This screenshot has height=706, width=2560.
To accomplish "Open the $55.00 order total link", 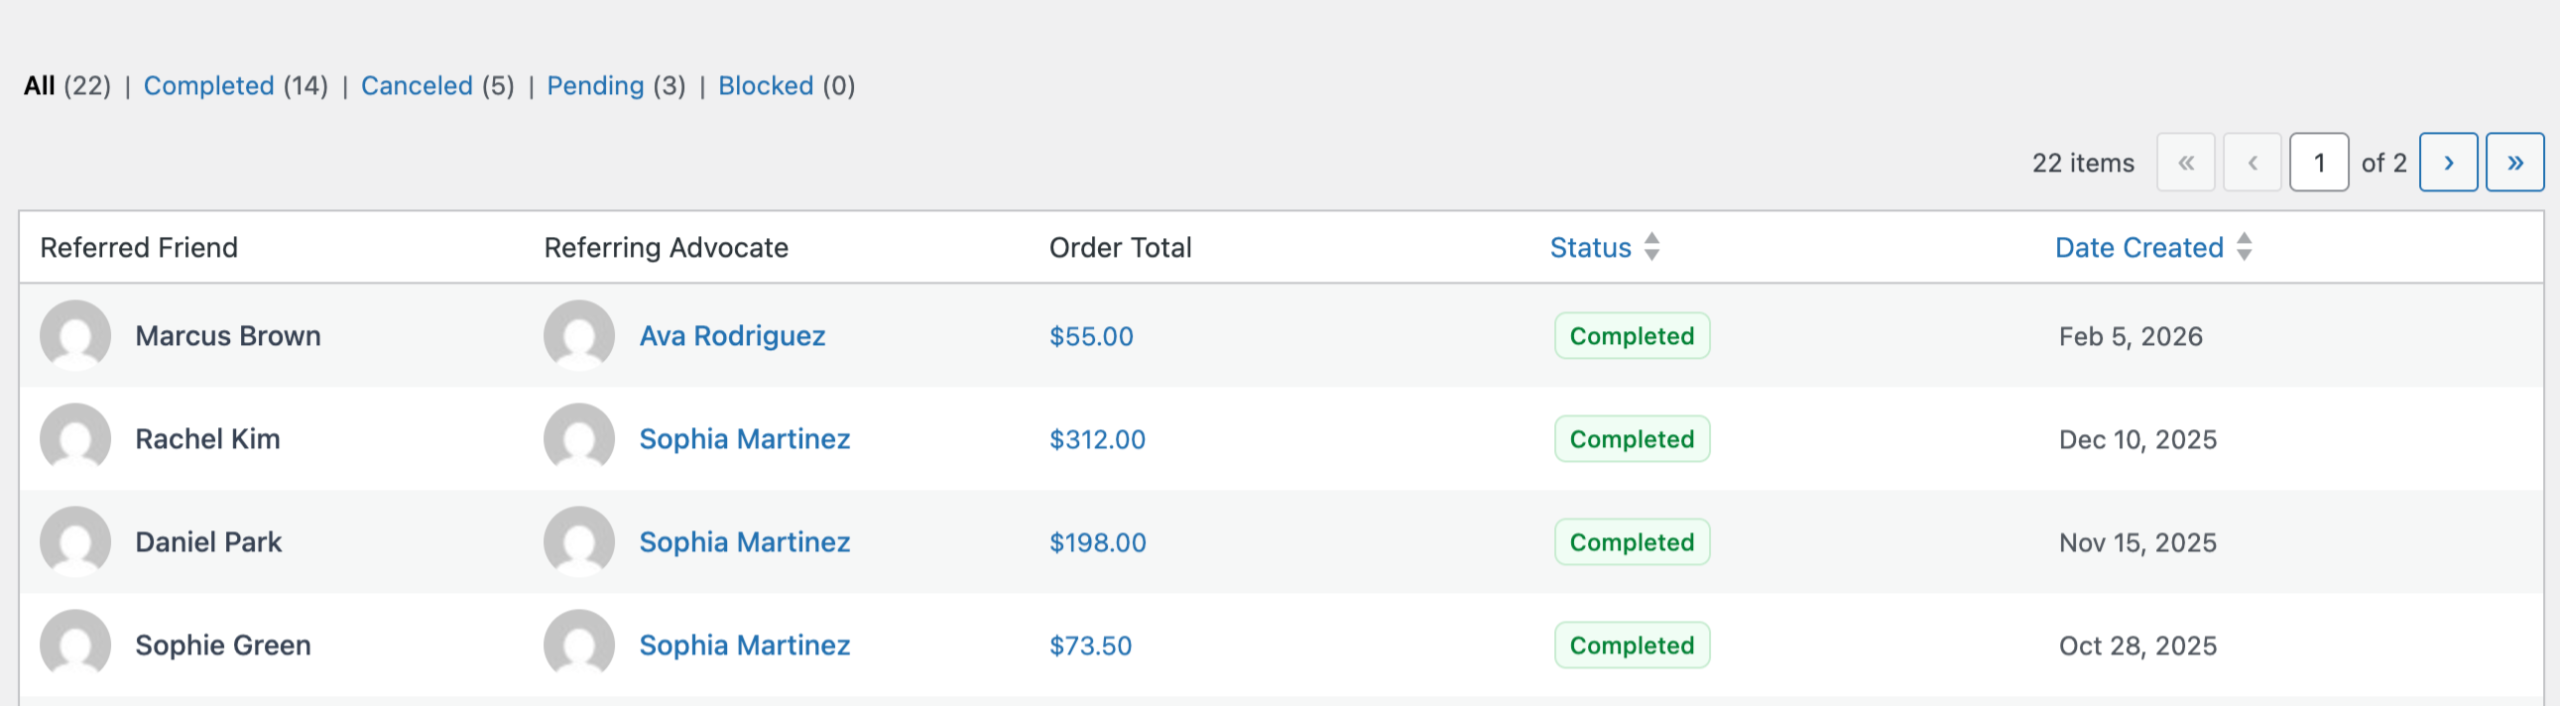I will coord(1091,336).
